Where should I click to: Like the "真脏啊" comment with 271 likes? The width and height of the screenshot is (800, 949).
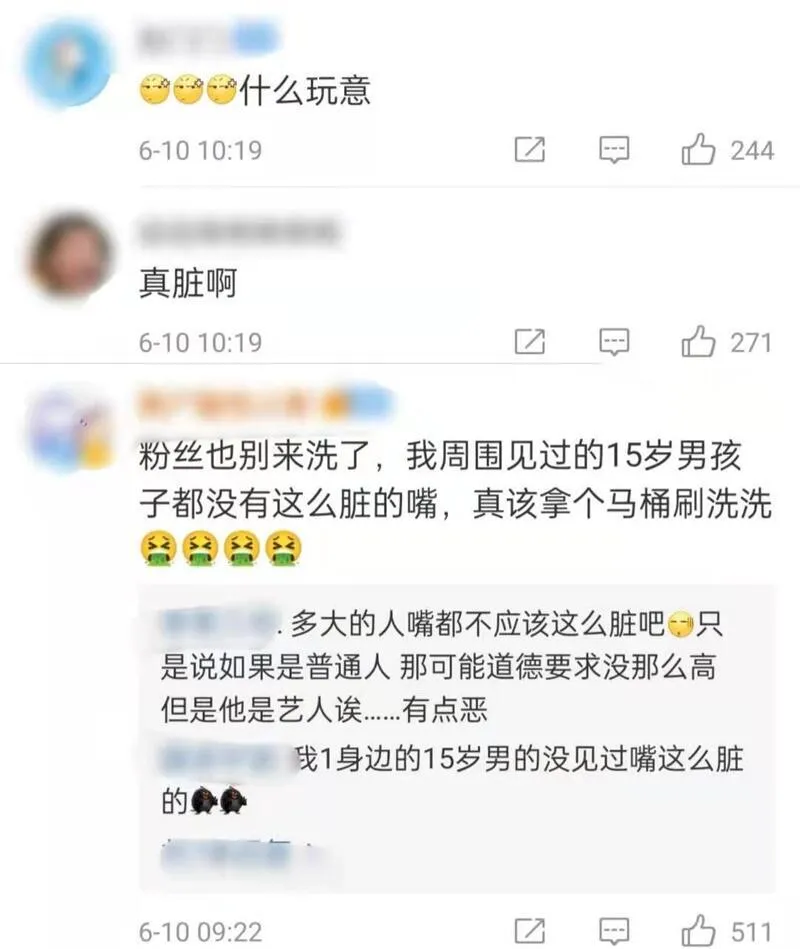[x=698, y=342]
